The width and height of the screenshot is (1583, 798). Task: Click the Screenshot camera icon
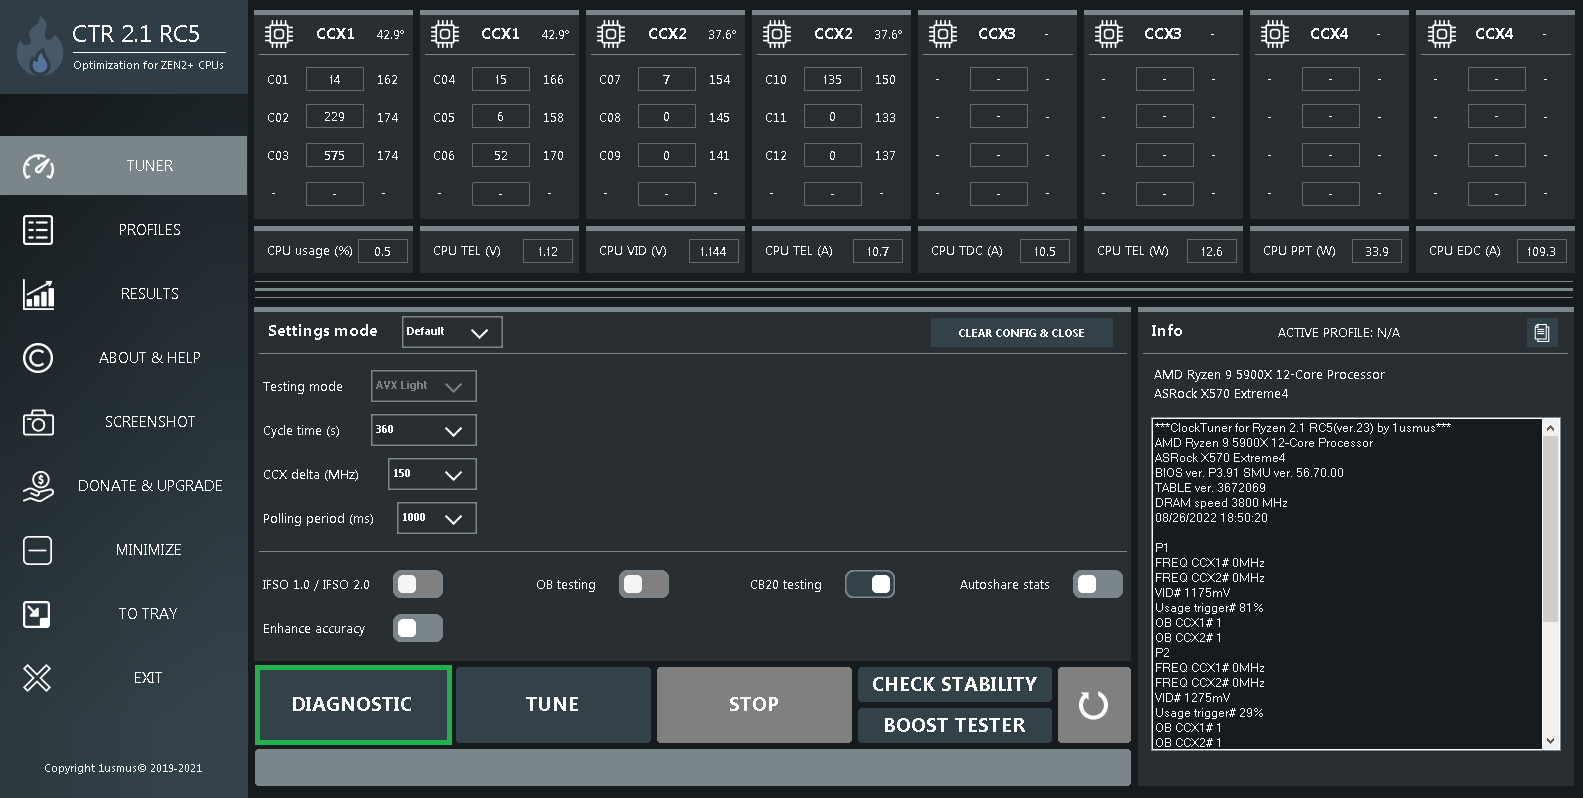click(x=38, y=422)
